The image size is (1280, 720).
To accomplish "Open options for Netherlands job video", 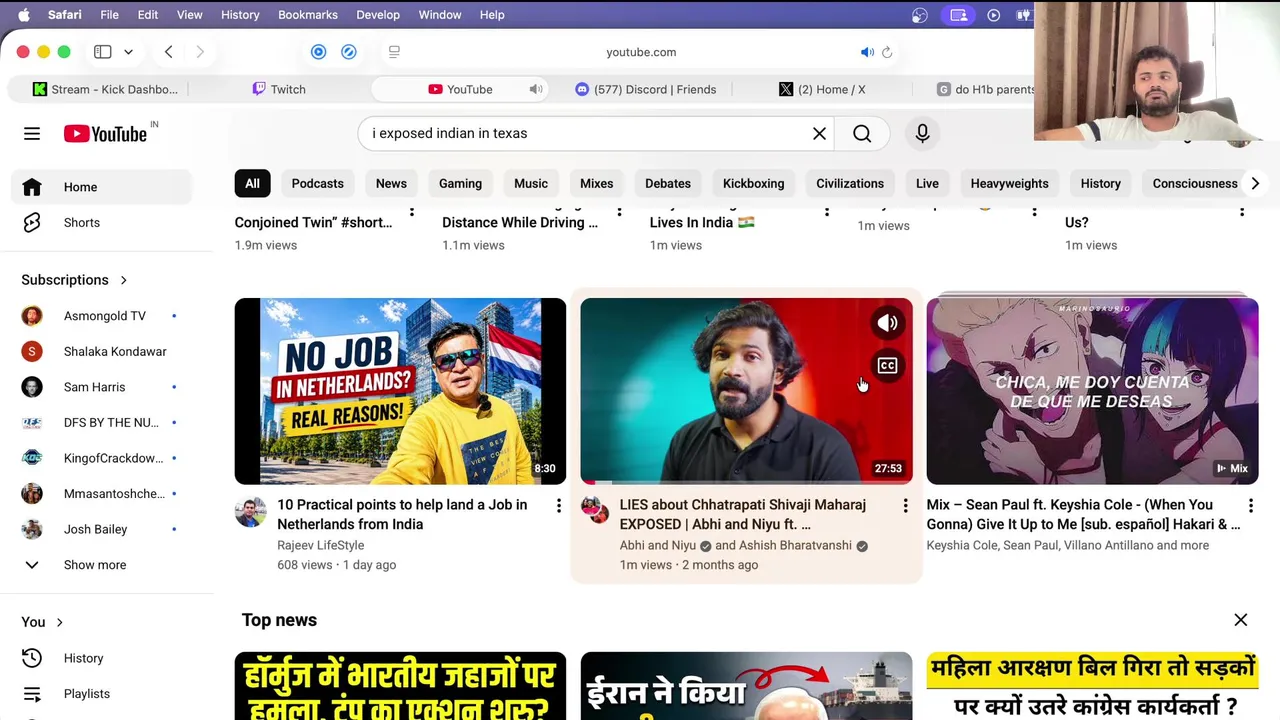I will [559, 506].
